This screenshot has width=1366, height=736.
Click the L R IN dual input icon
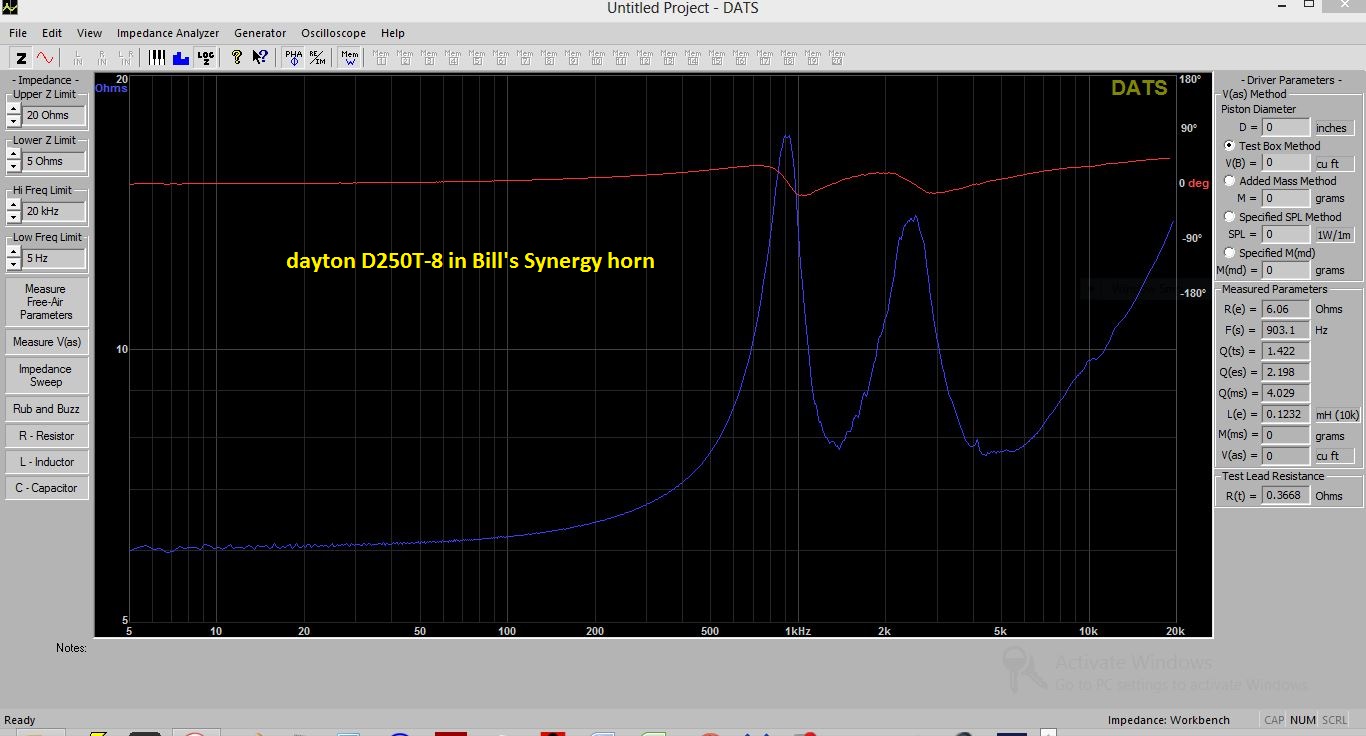(x=125, y=57)
